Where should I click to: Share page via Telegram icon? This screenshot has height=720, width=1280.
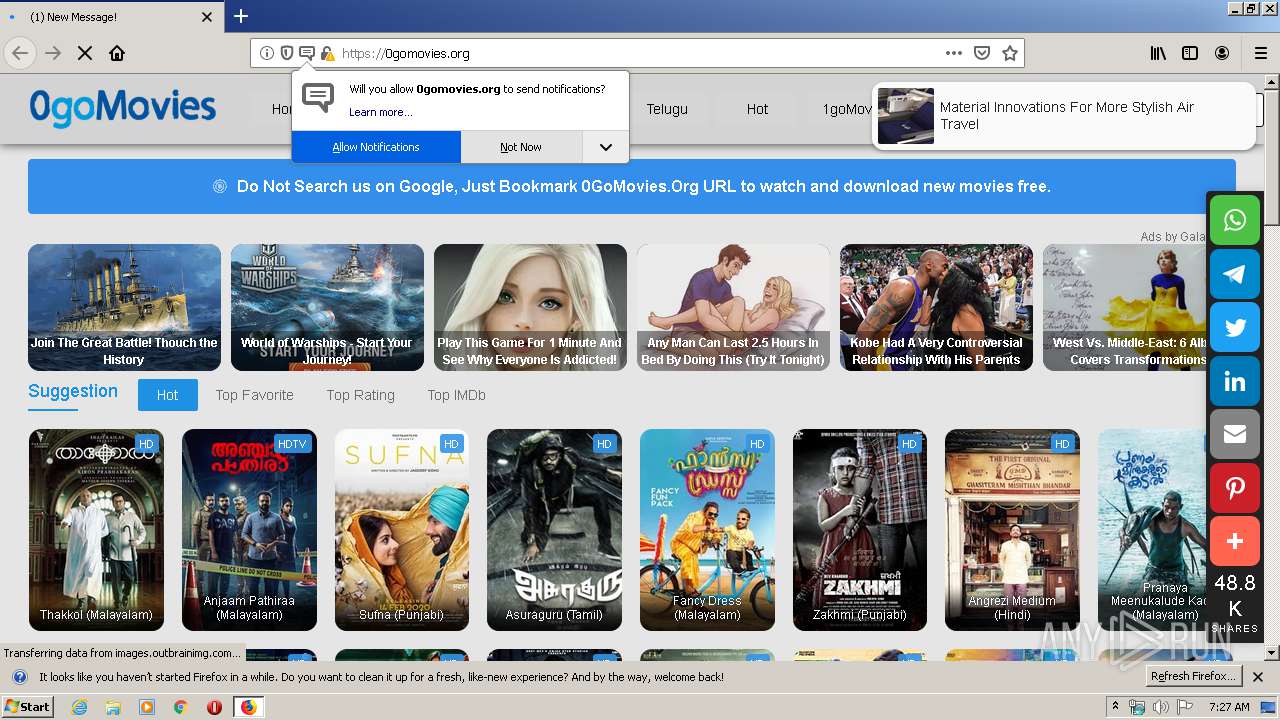[1235, 274]
